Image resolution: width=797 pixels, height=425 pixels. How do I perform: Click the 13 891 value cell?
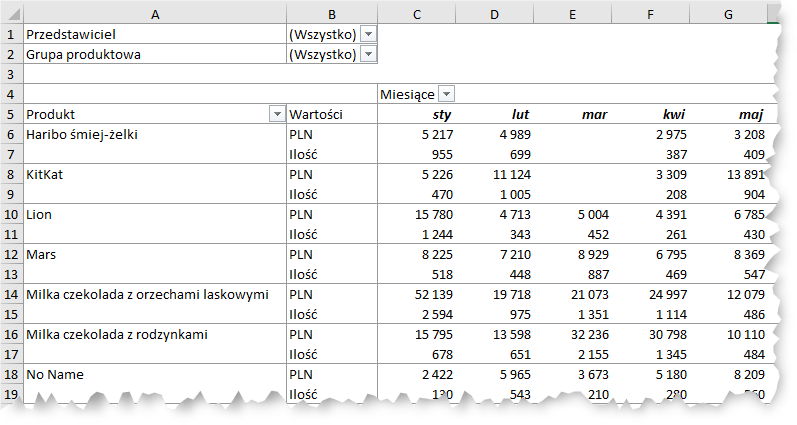[728, 174]
